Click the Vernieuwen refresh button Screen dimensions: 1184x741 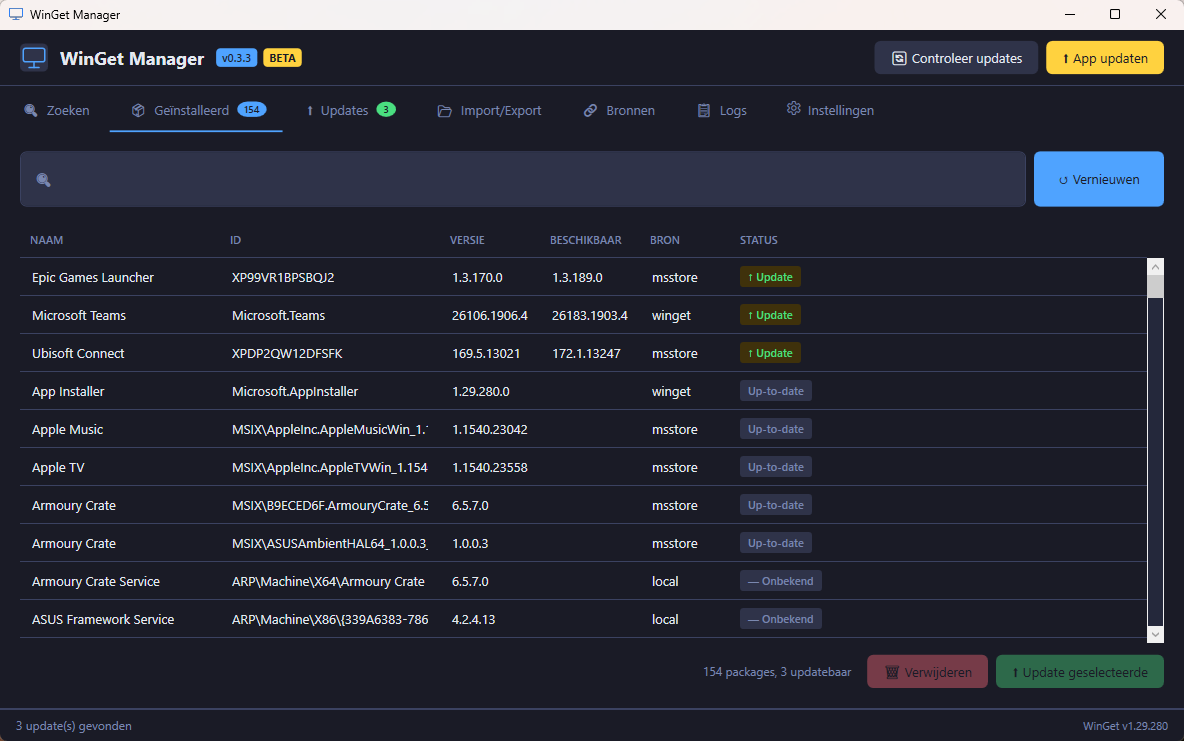click(1099, 179)
